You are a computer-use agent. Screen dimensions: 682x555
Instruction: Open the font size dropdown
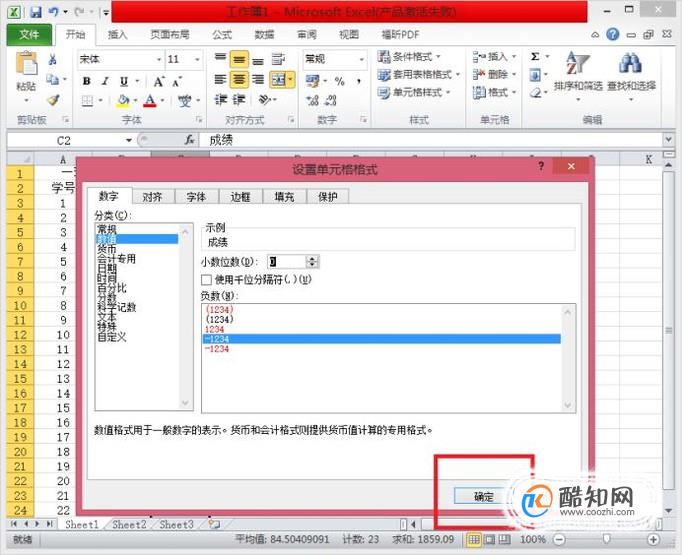[x=197, y=59]
